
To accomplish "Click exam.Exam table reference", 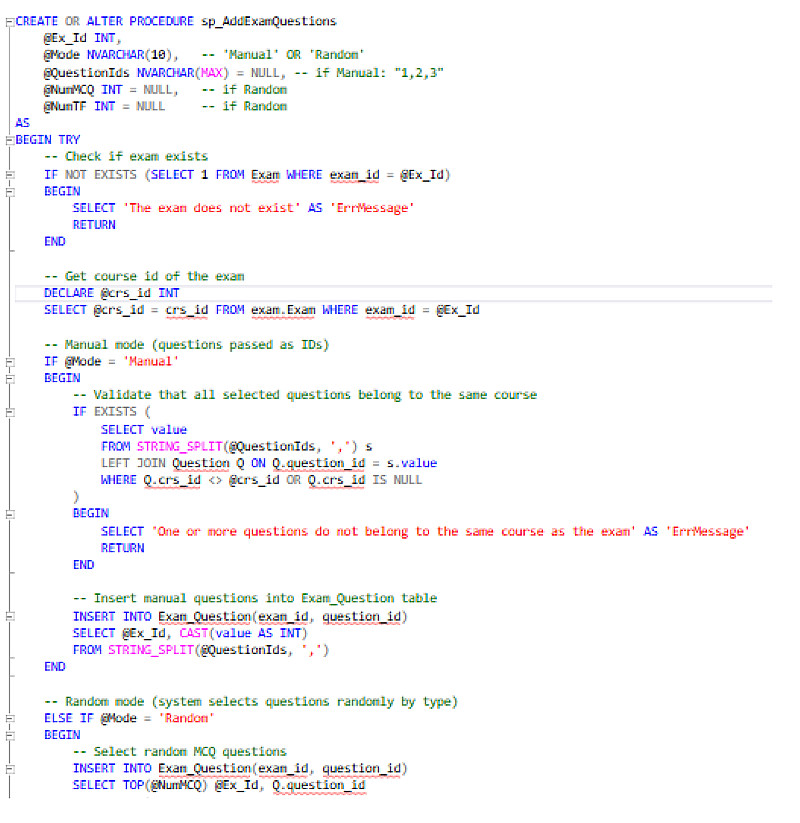I will 283,310.
